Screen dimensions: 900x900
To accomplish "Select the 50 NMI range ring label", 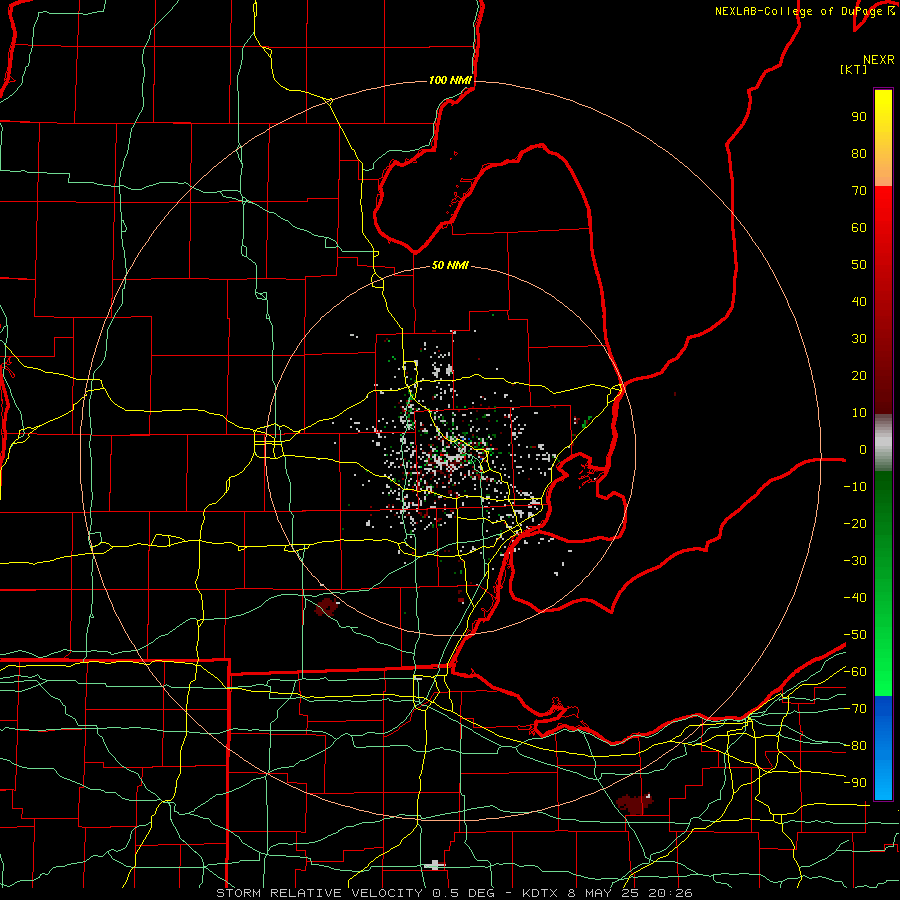I will coord(450,265).
